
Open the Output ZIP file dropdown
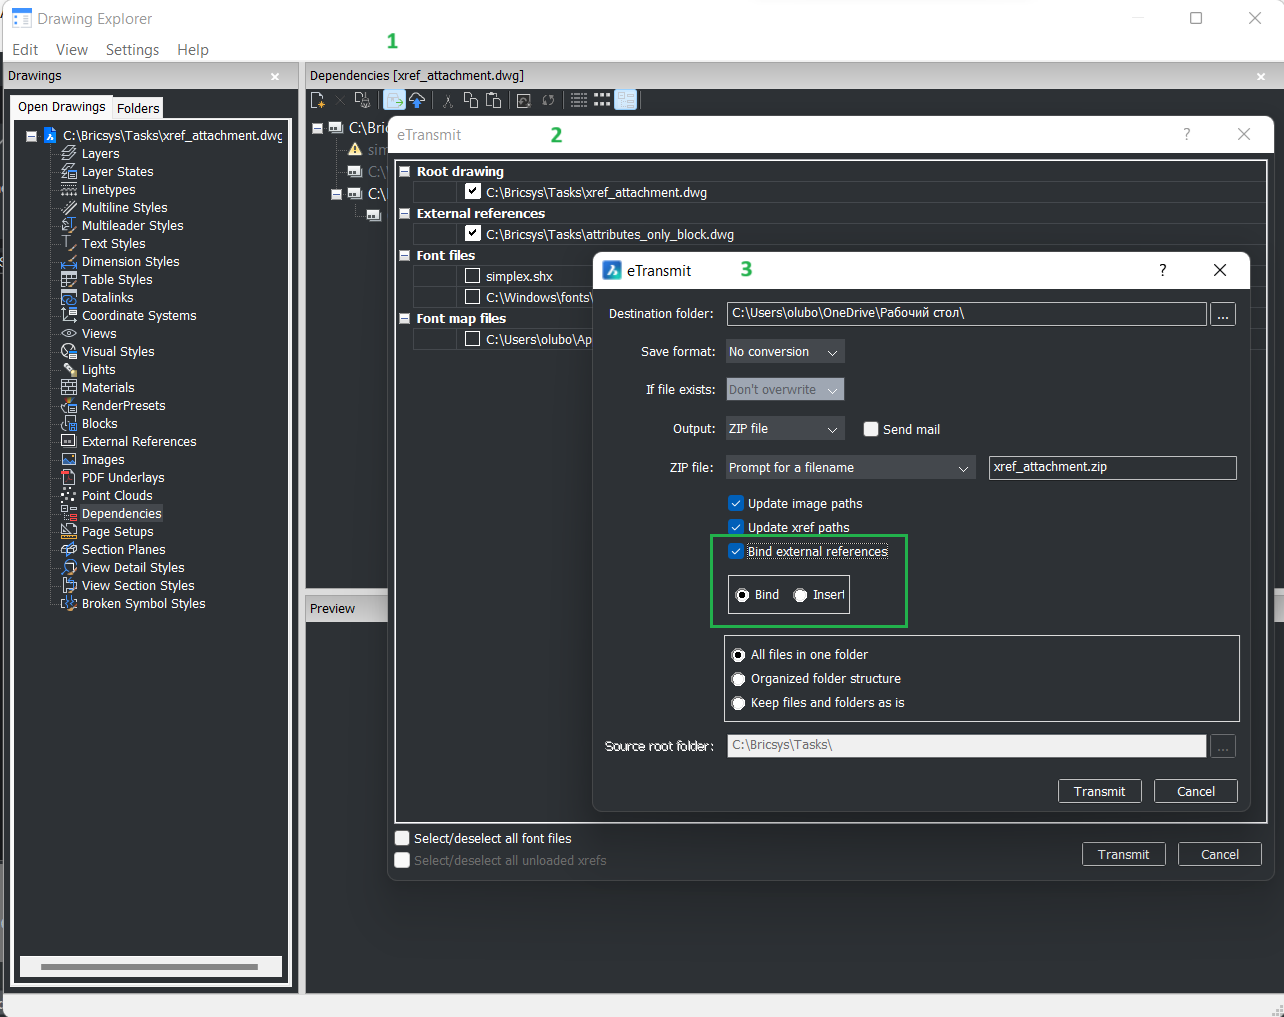(785, 428)
